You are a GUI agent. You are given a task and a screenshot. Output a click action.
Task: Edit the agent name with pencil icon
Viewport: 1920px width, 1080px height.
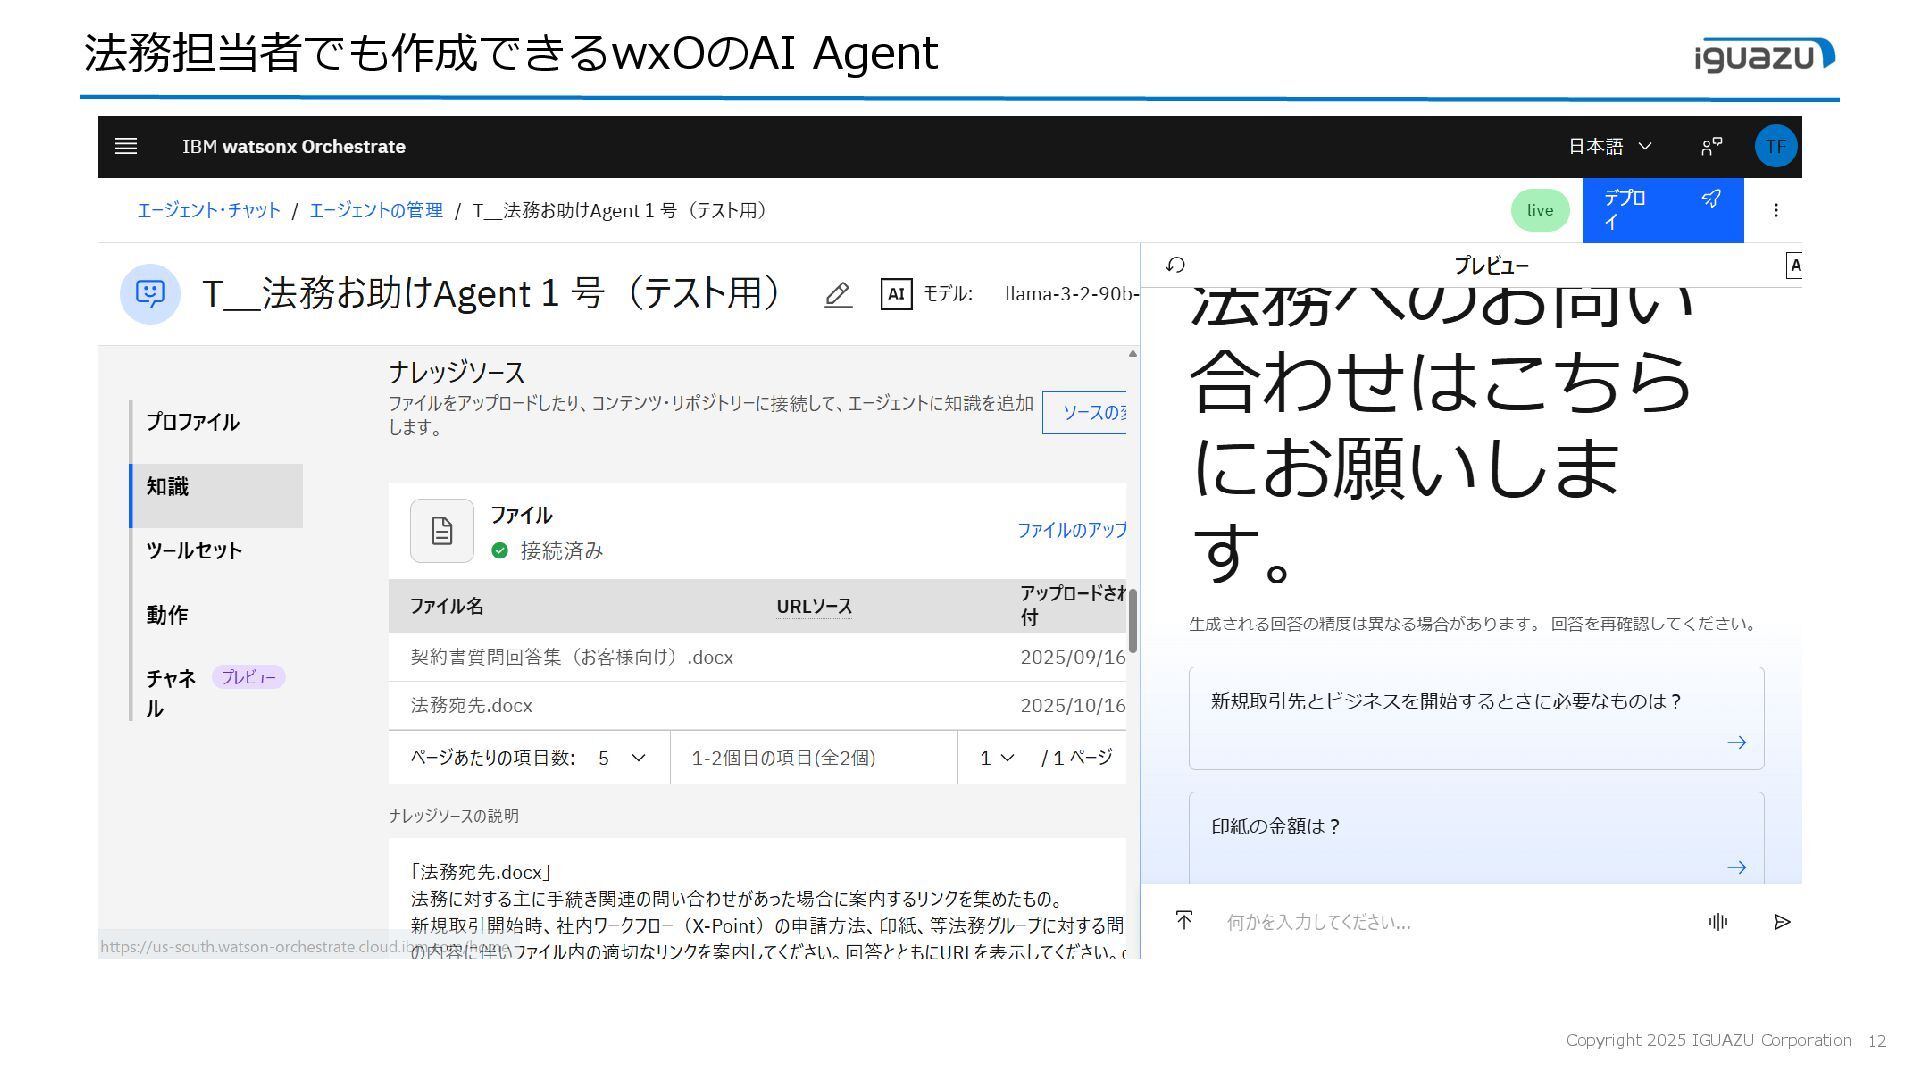838,295
